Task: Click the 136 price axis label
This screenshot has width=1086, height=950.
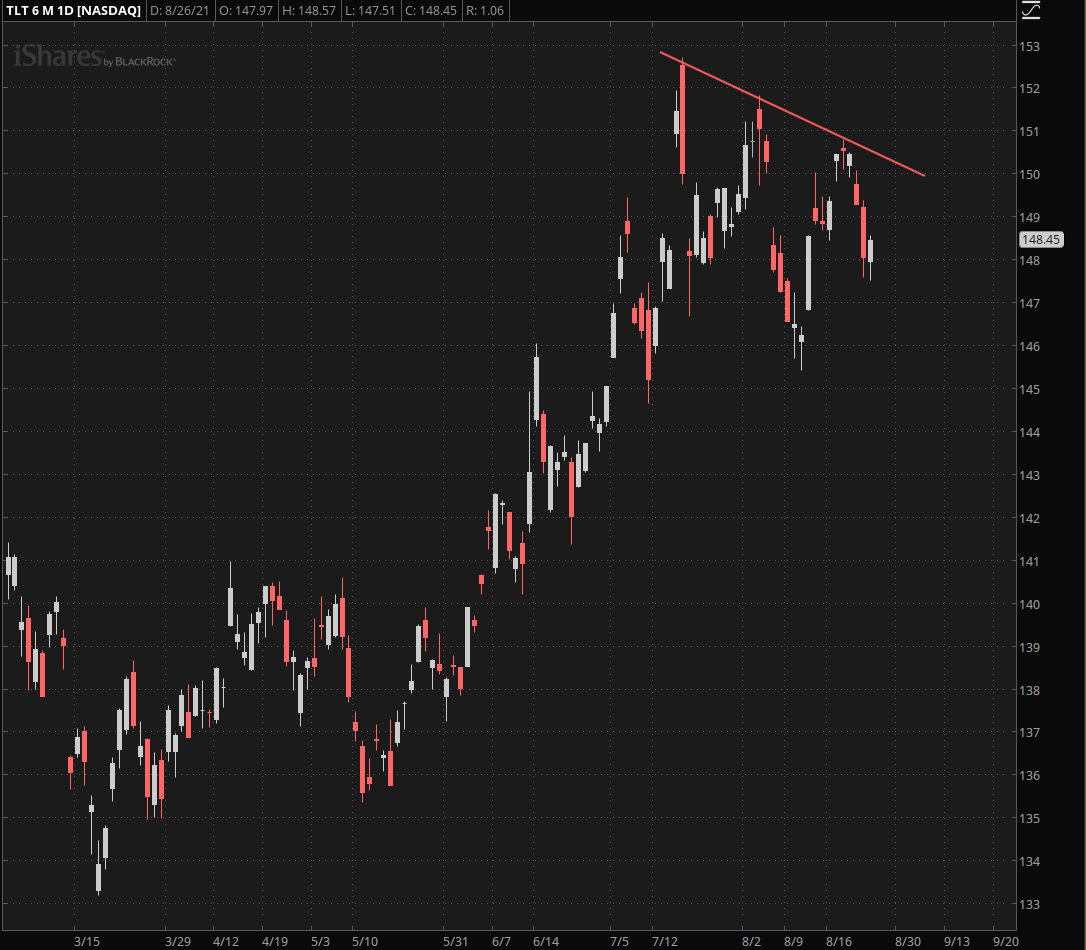Action: coord(1030,775)
